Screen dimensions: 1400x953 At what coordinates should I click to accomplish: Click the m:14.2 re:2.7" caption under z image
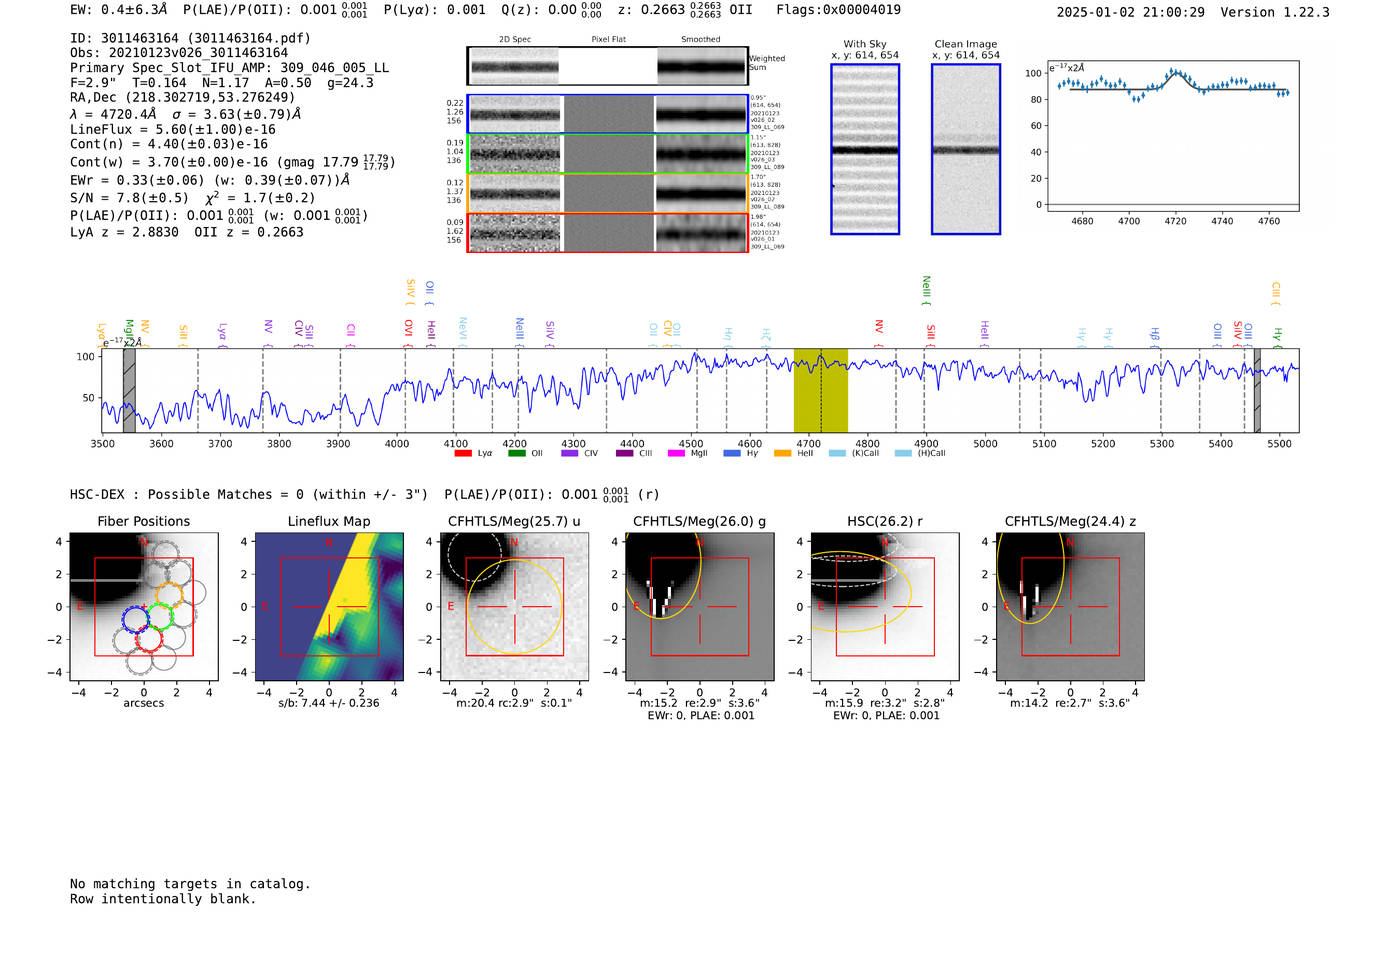[1070, 703]
